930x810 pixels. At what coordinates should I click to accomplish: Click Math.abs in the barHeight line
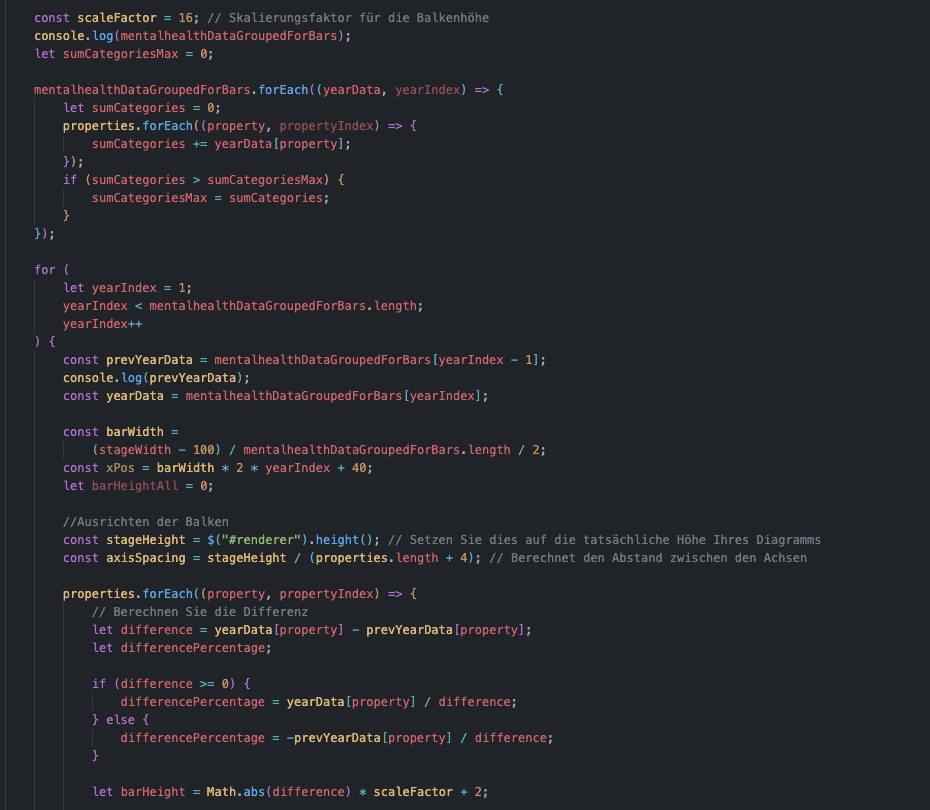(x=239, y=792)
